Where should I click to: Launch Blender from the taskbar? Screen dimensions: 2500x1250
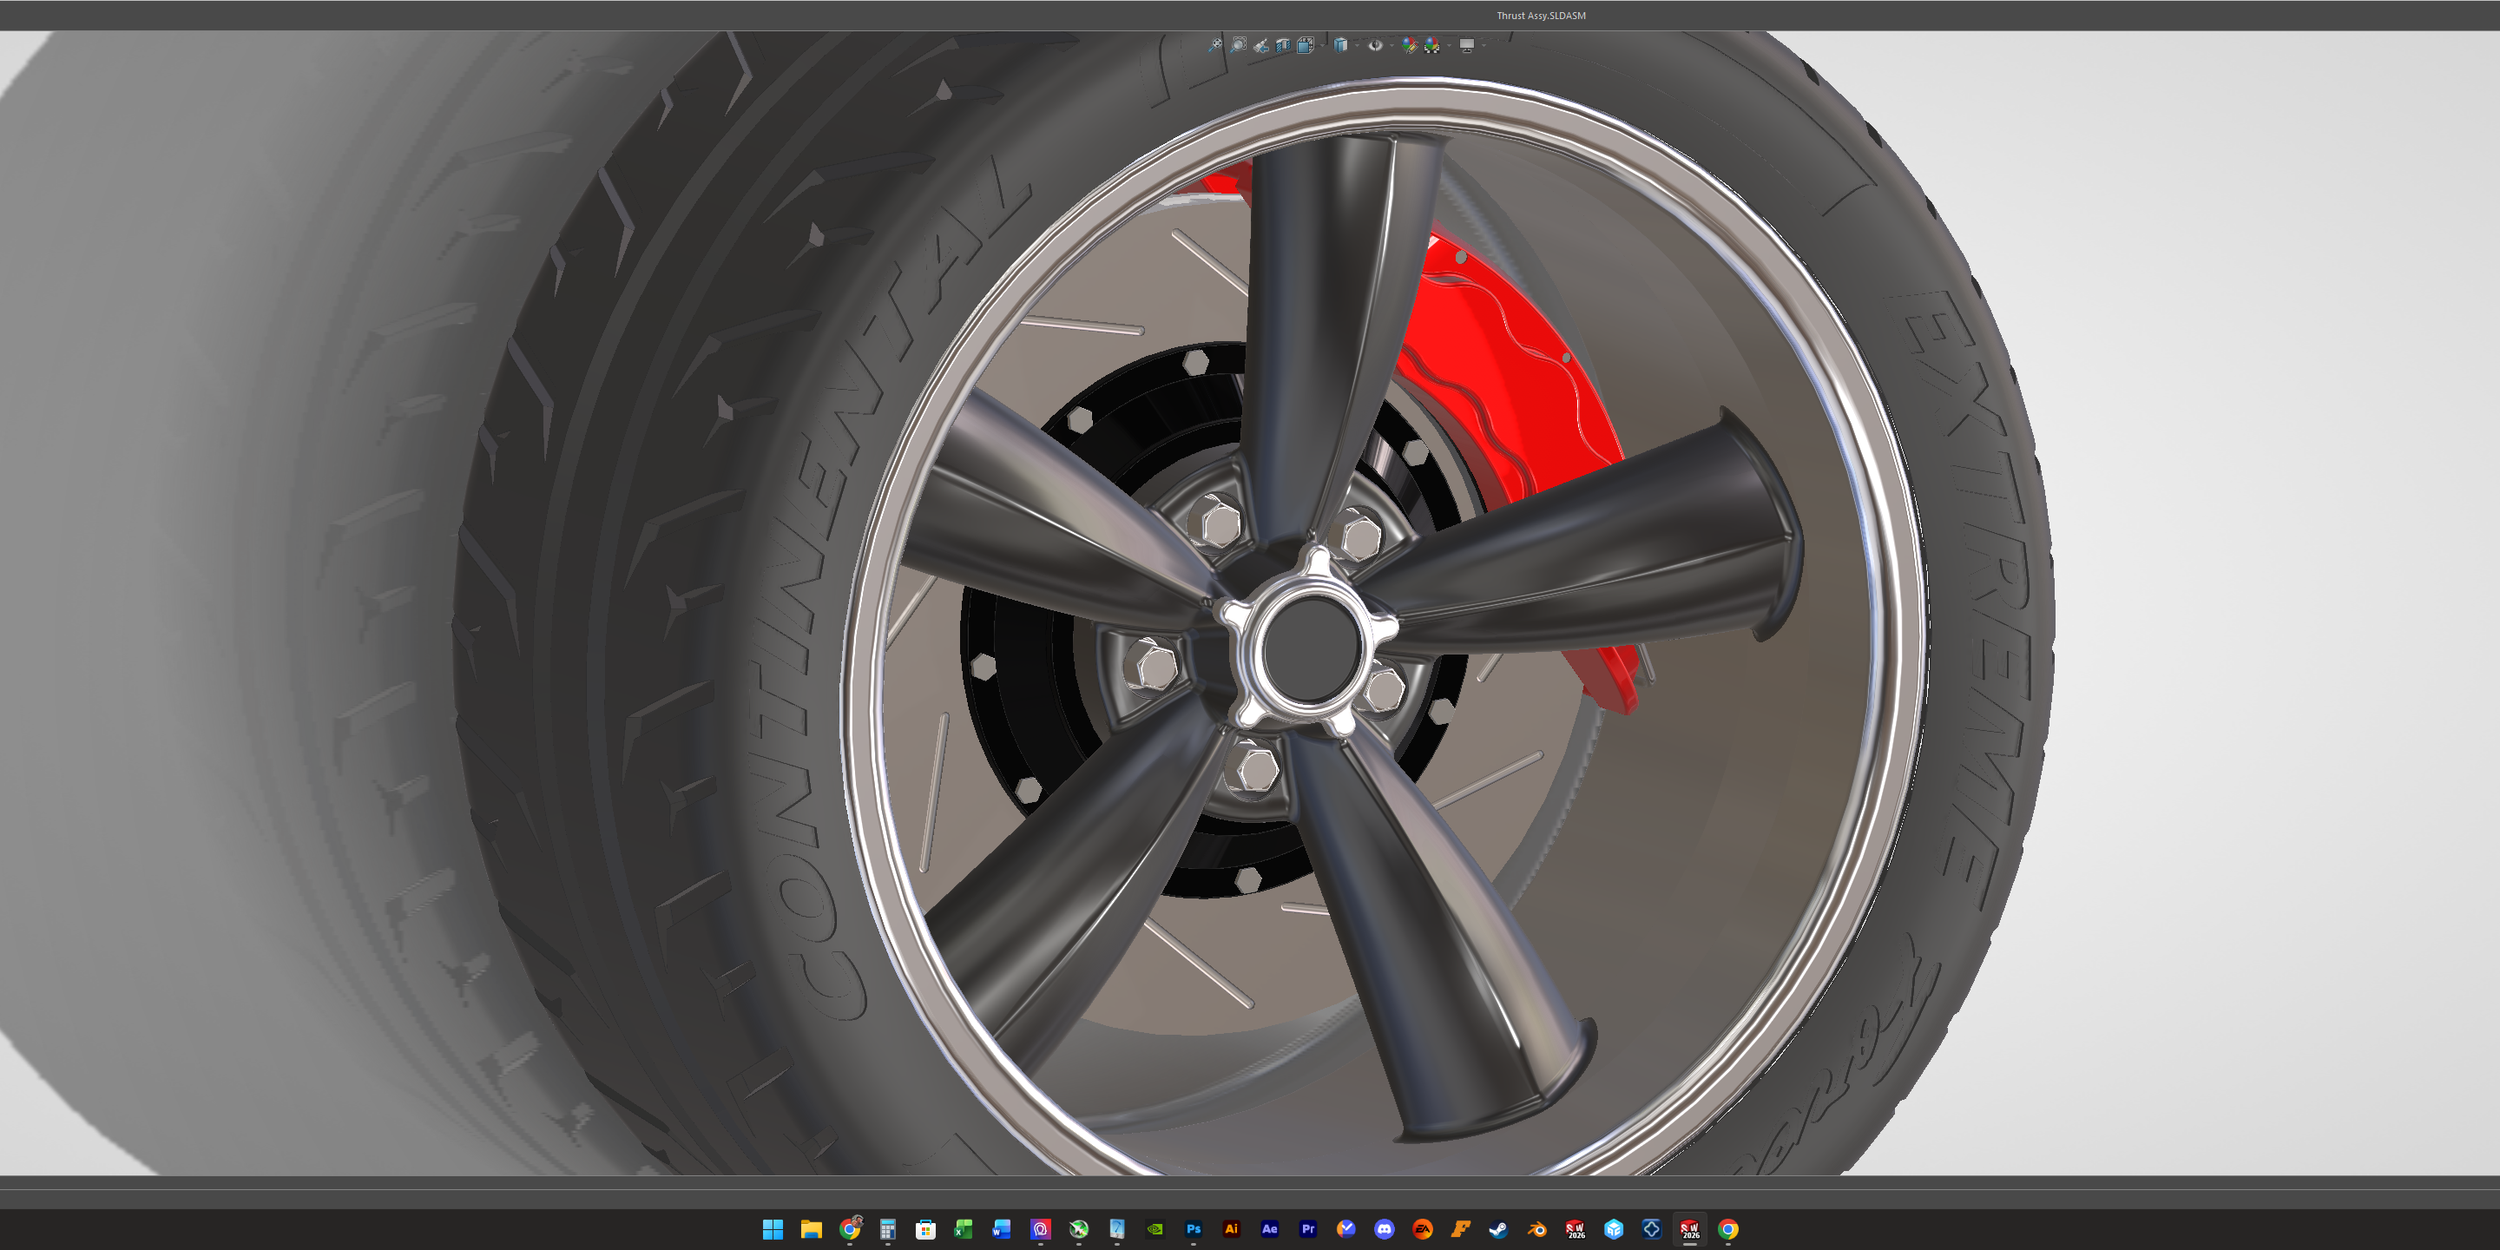point(1537,1229)
